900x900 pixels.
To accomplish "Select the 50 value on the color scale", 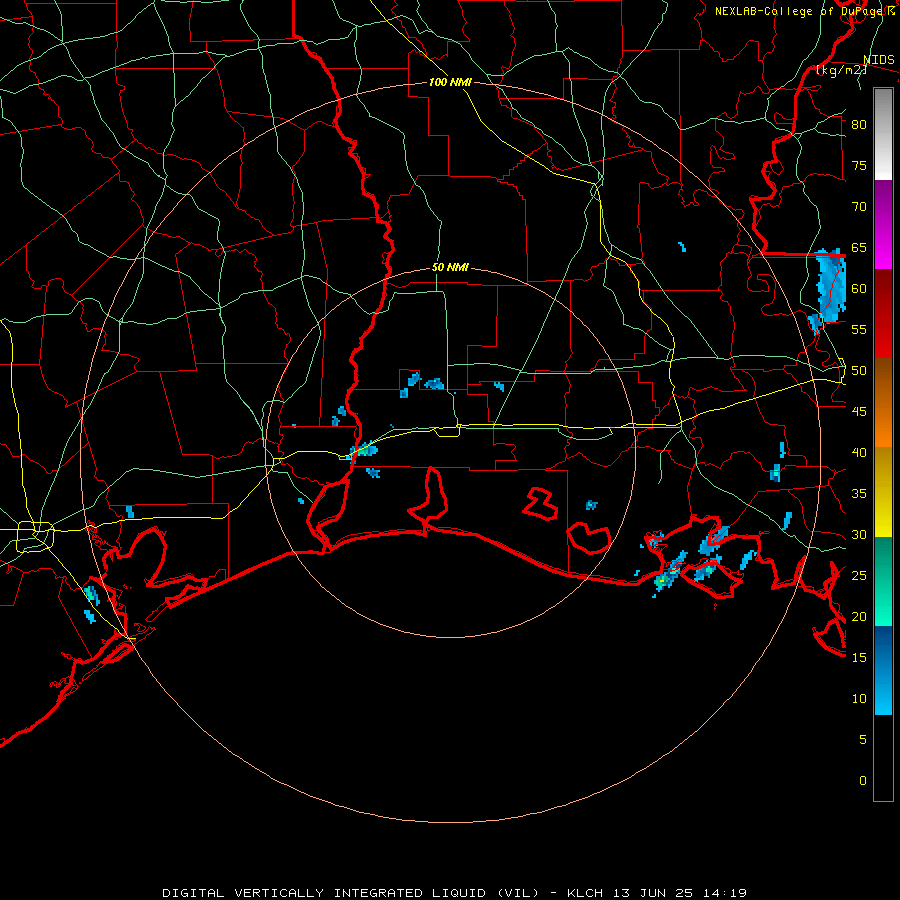I will tap(859, 371).
